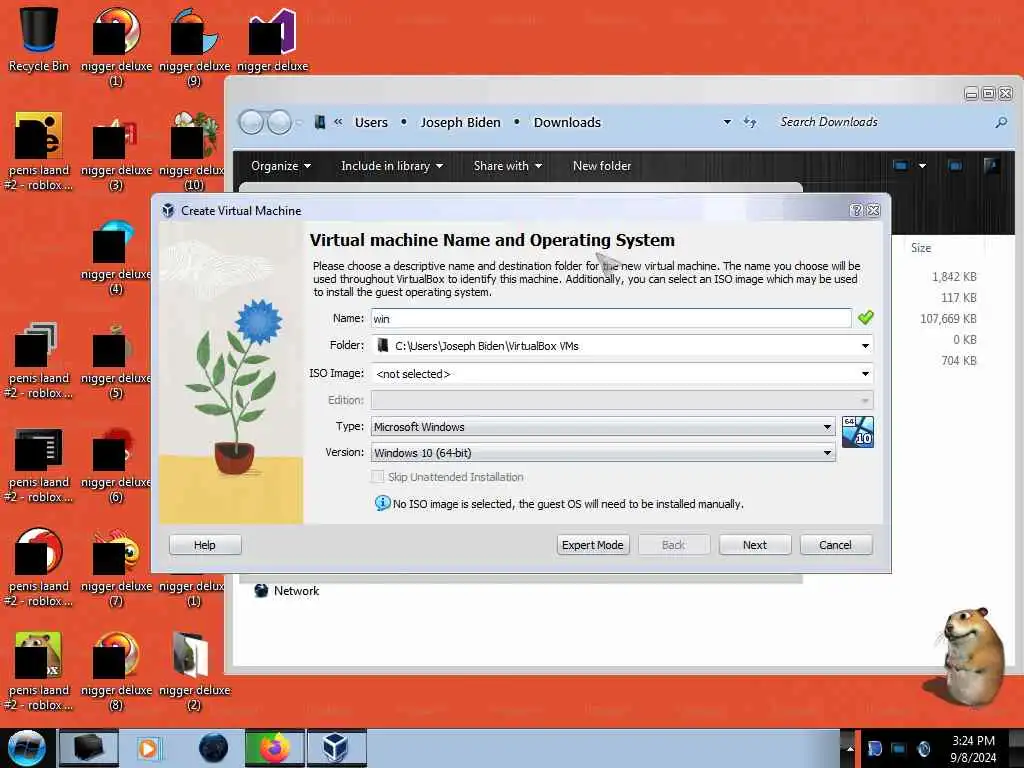Click the Windows 10 64-bit OS badge icon

[857, 432]
